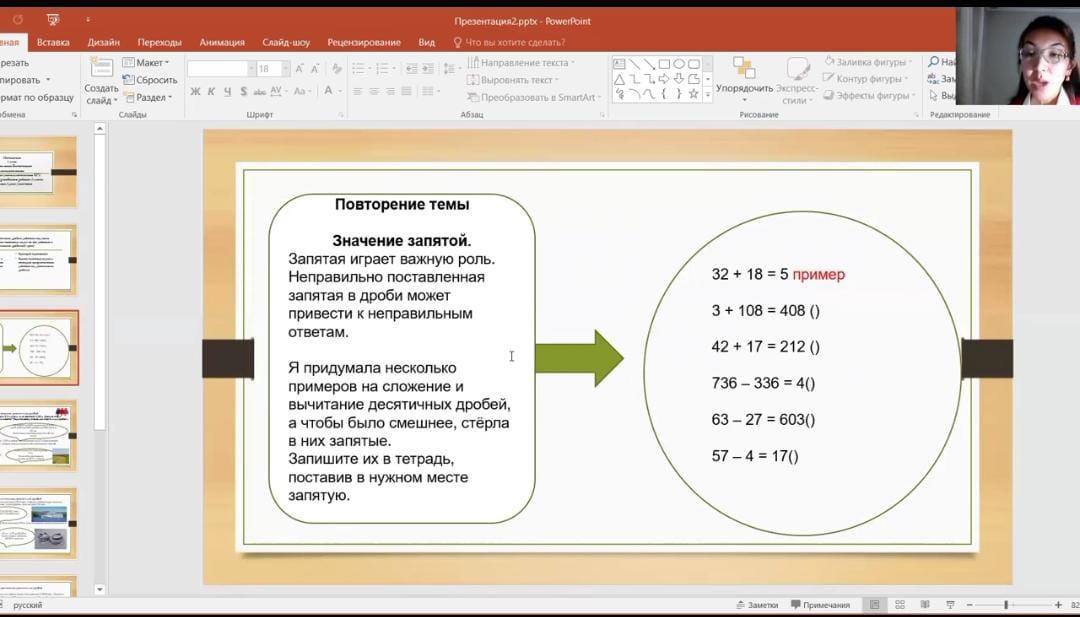1080x617 pixels.
Task: Select the first slide thumbnail in panel
Action: coord(38,171)
